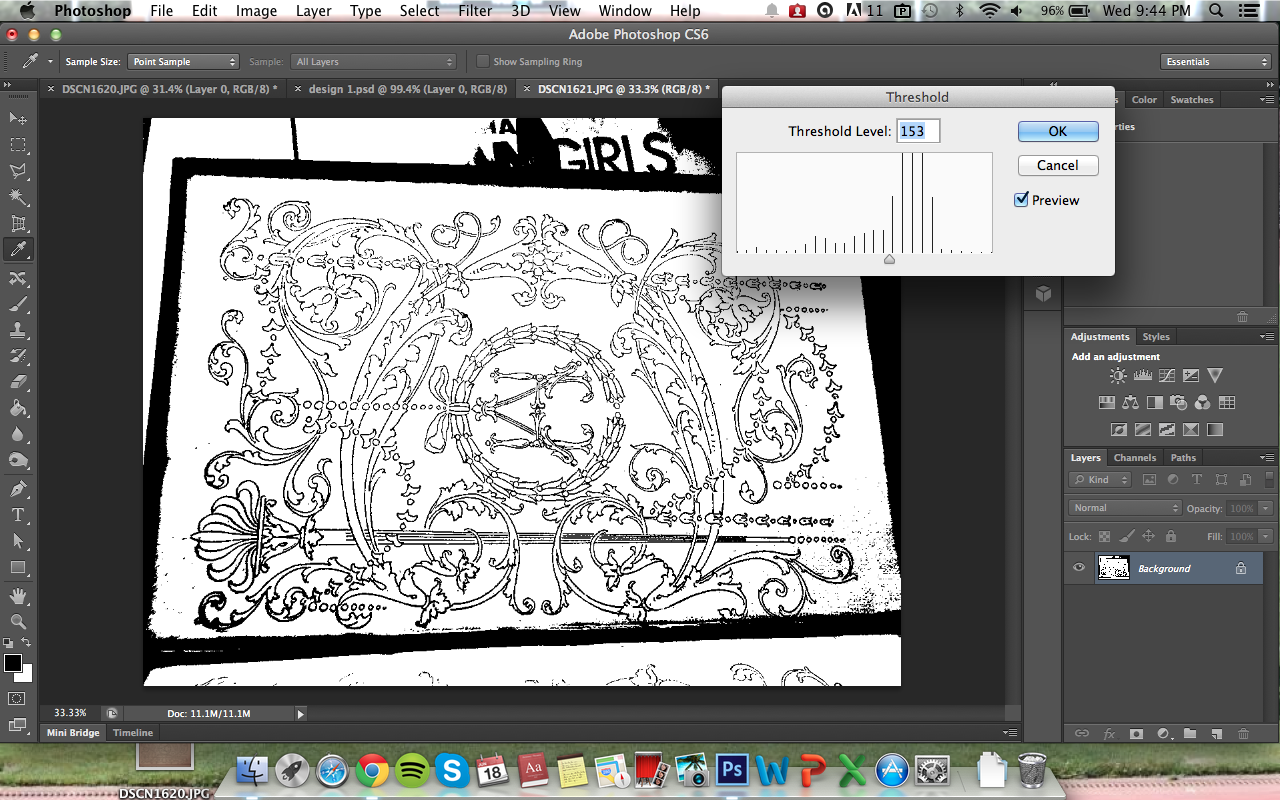Select the Rectangular Marquee tool

coord(18,145)
